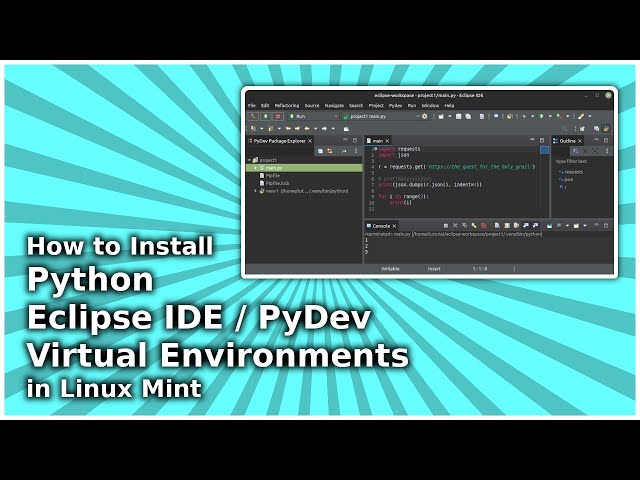Click the blue overview ruler marker in editor
The image size is (640, 480).
tap(544, 150)
